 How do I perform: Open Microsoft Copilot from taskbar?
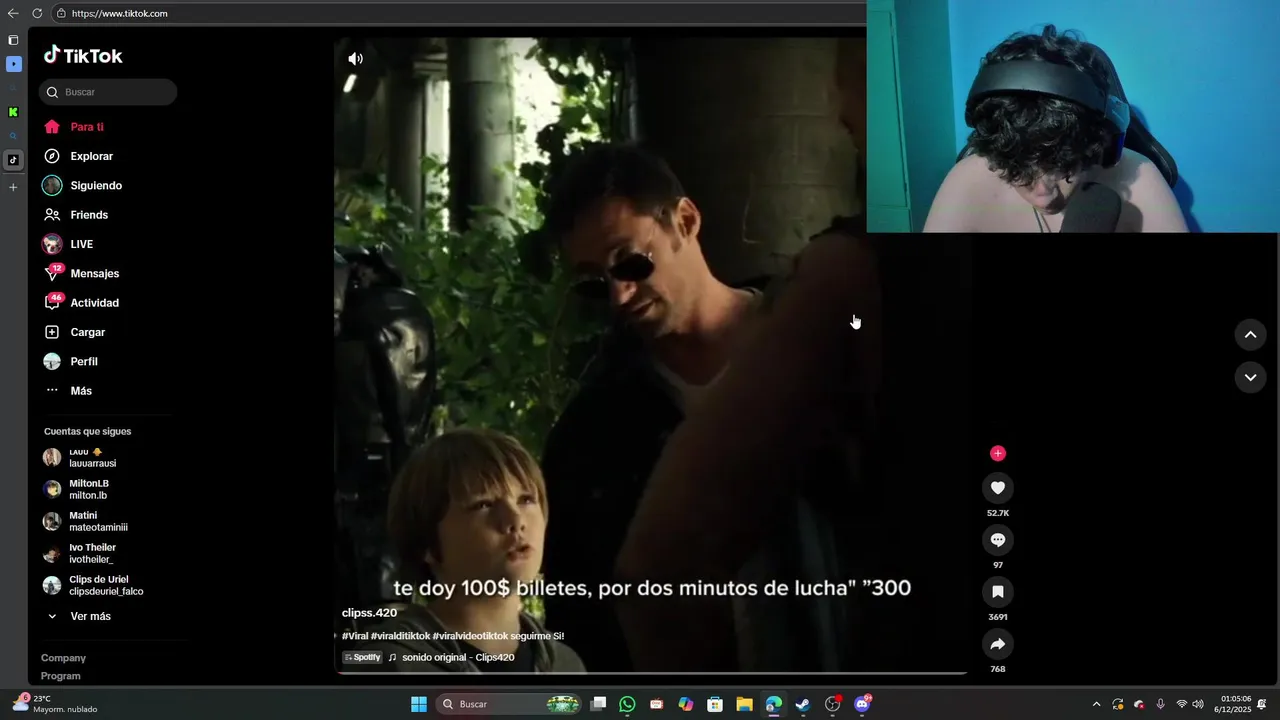click(x=686, y=704)
